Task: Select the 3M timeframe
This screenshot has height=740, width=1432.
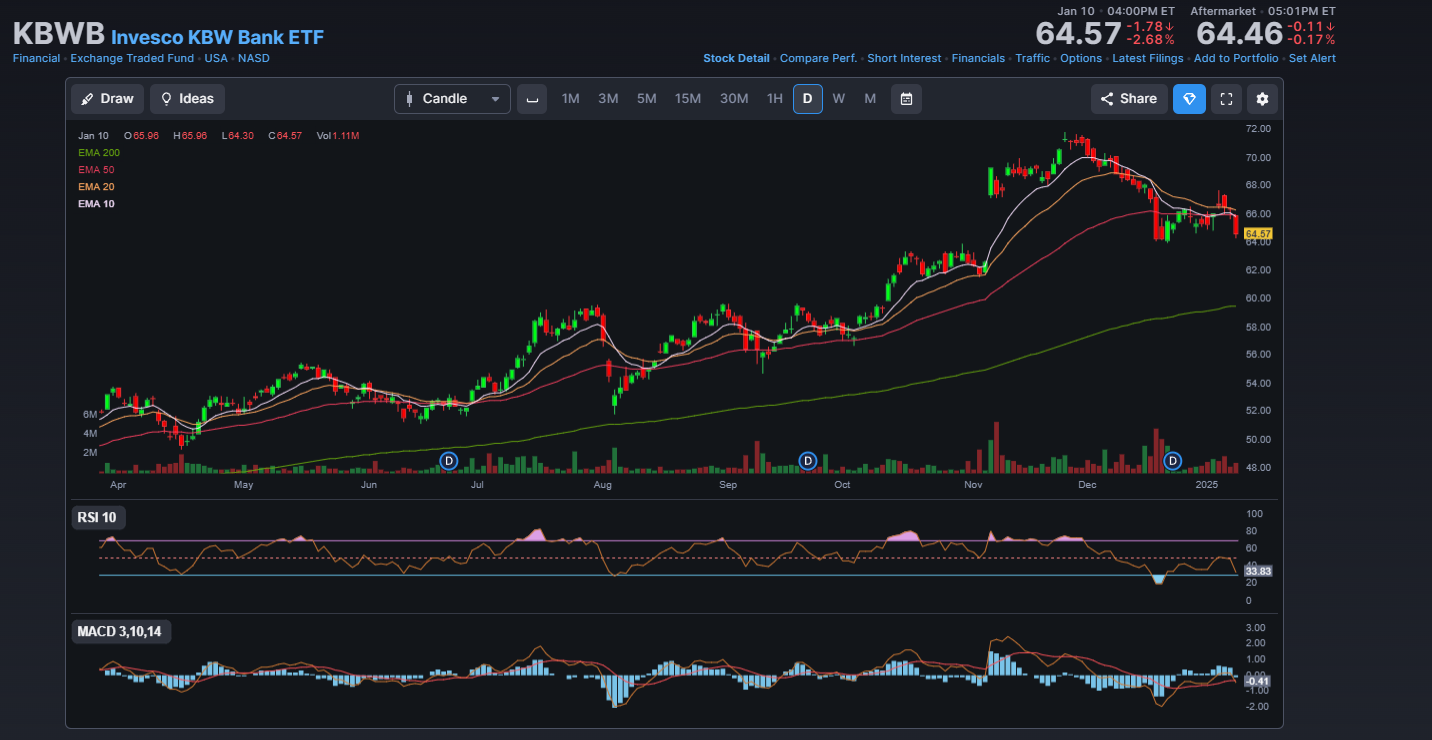Action: point(608,99)
